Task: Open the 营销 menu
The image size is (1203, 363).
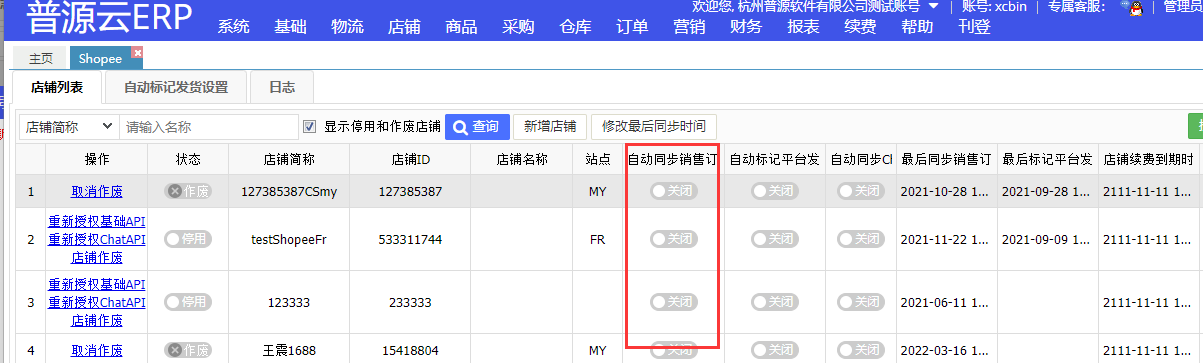Action: 689,27
